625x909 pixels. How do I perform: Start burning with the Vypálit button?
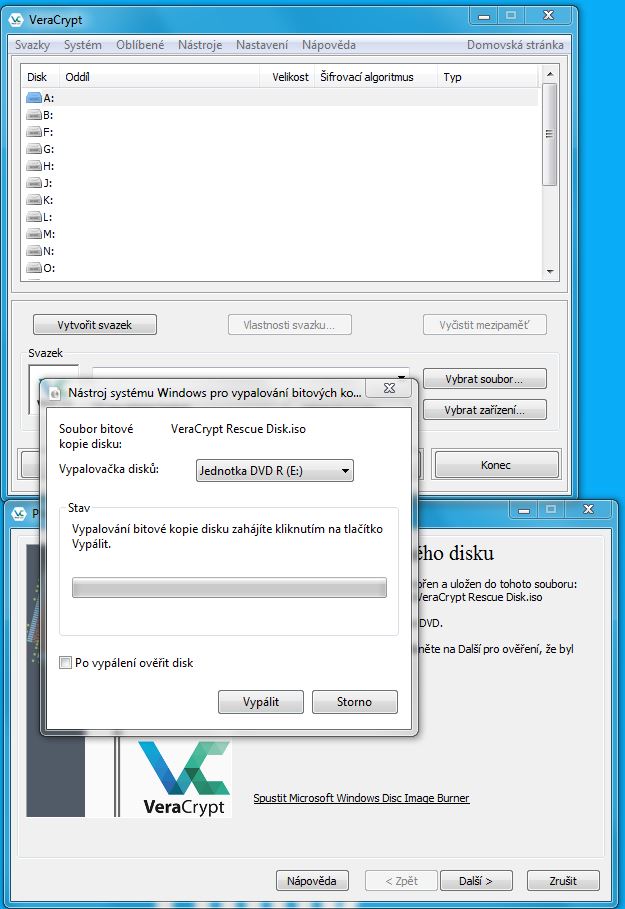pyautogui.click(x=261, y=701)
